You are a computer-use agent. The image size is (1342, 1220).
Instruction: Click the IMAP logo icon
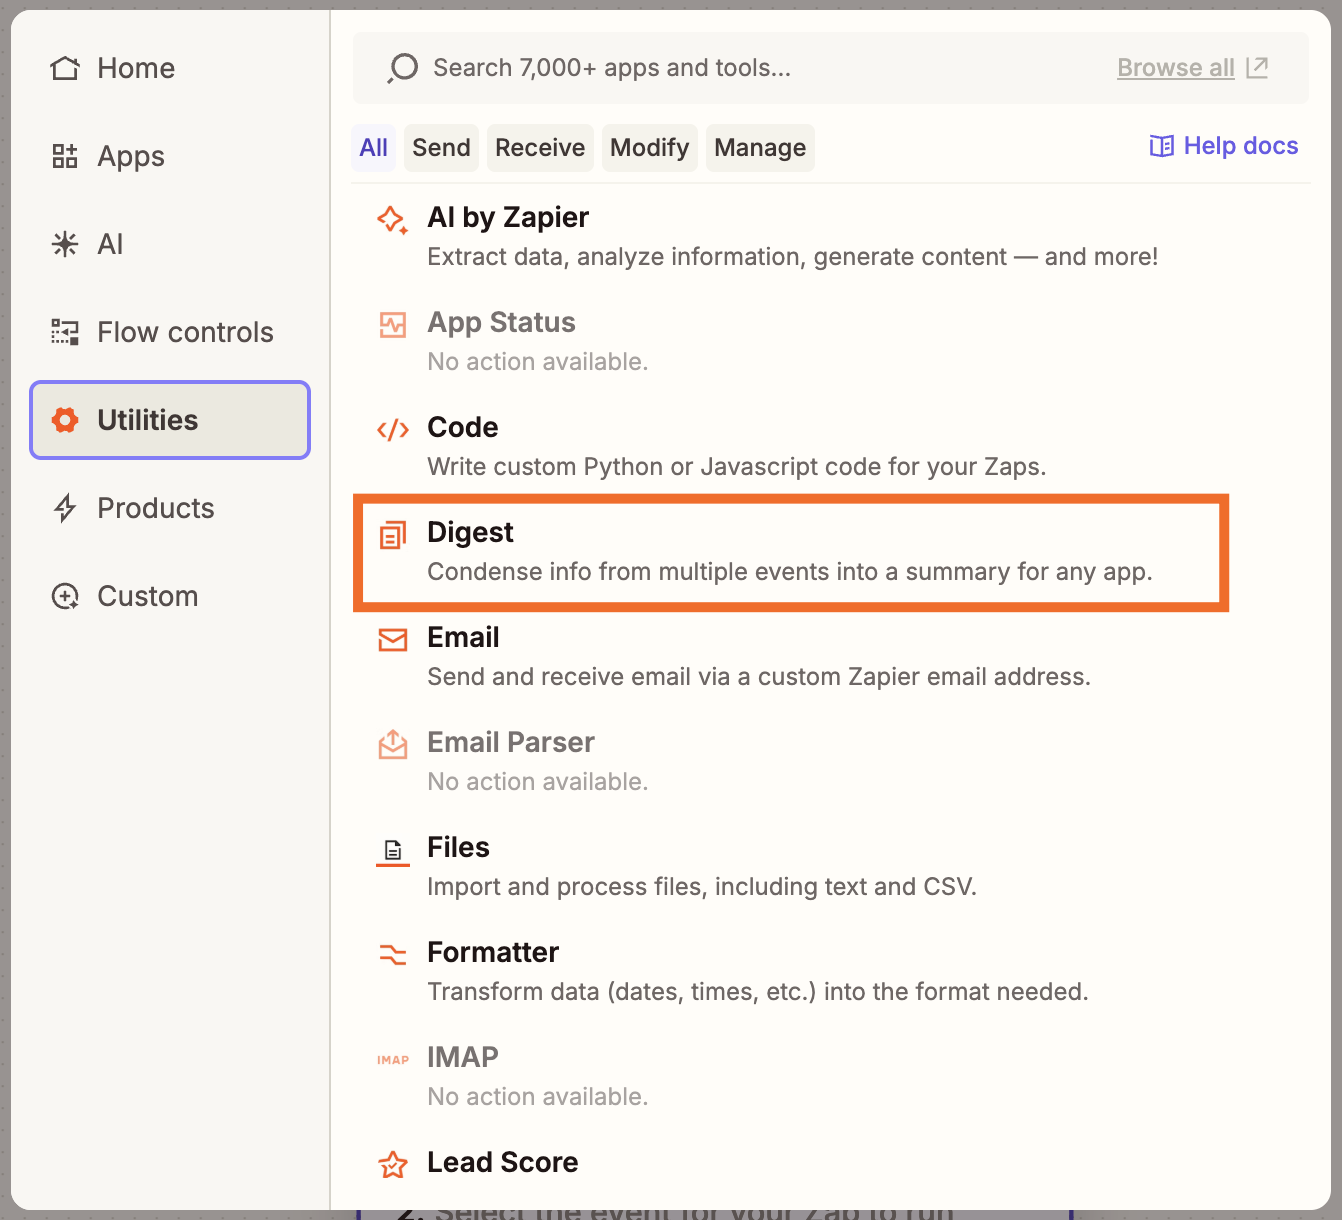click(393, 1060)
